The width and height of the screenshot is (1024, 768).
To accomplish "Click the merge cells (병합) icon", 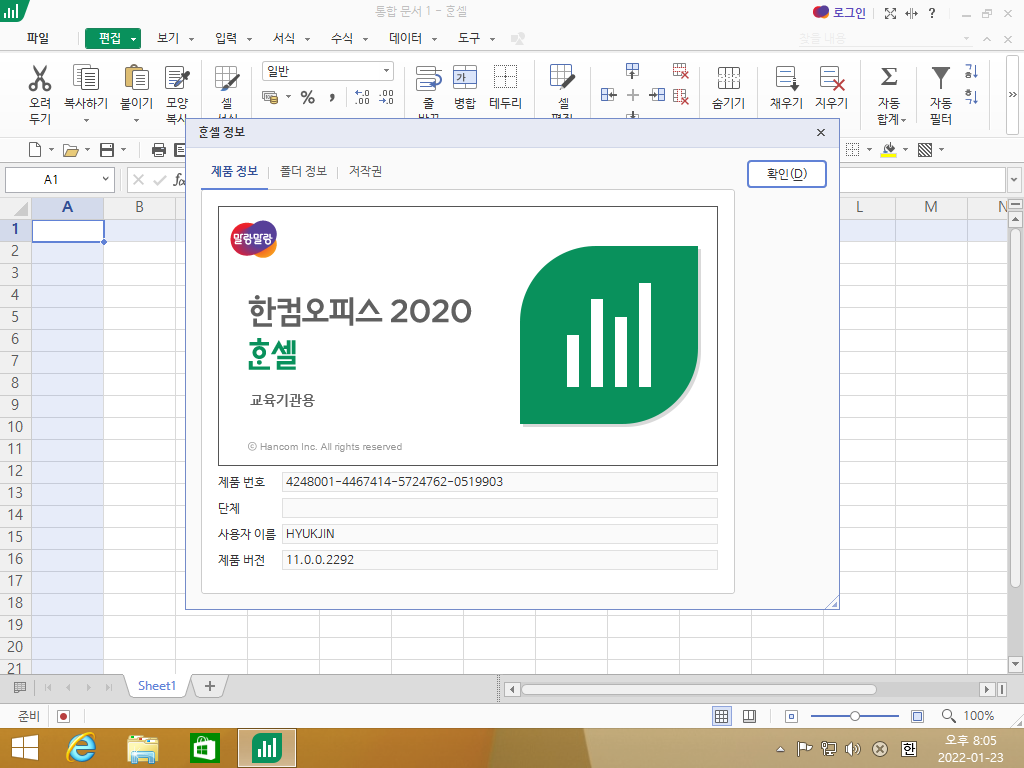I will click(465, 77).
